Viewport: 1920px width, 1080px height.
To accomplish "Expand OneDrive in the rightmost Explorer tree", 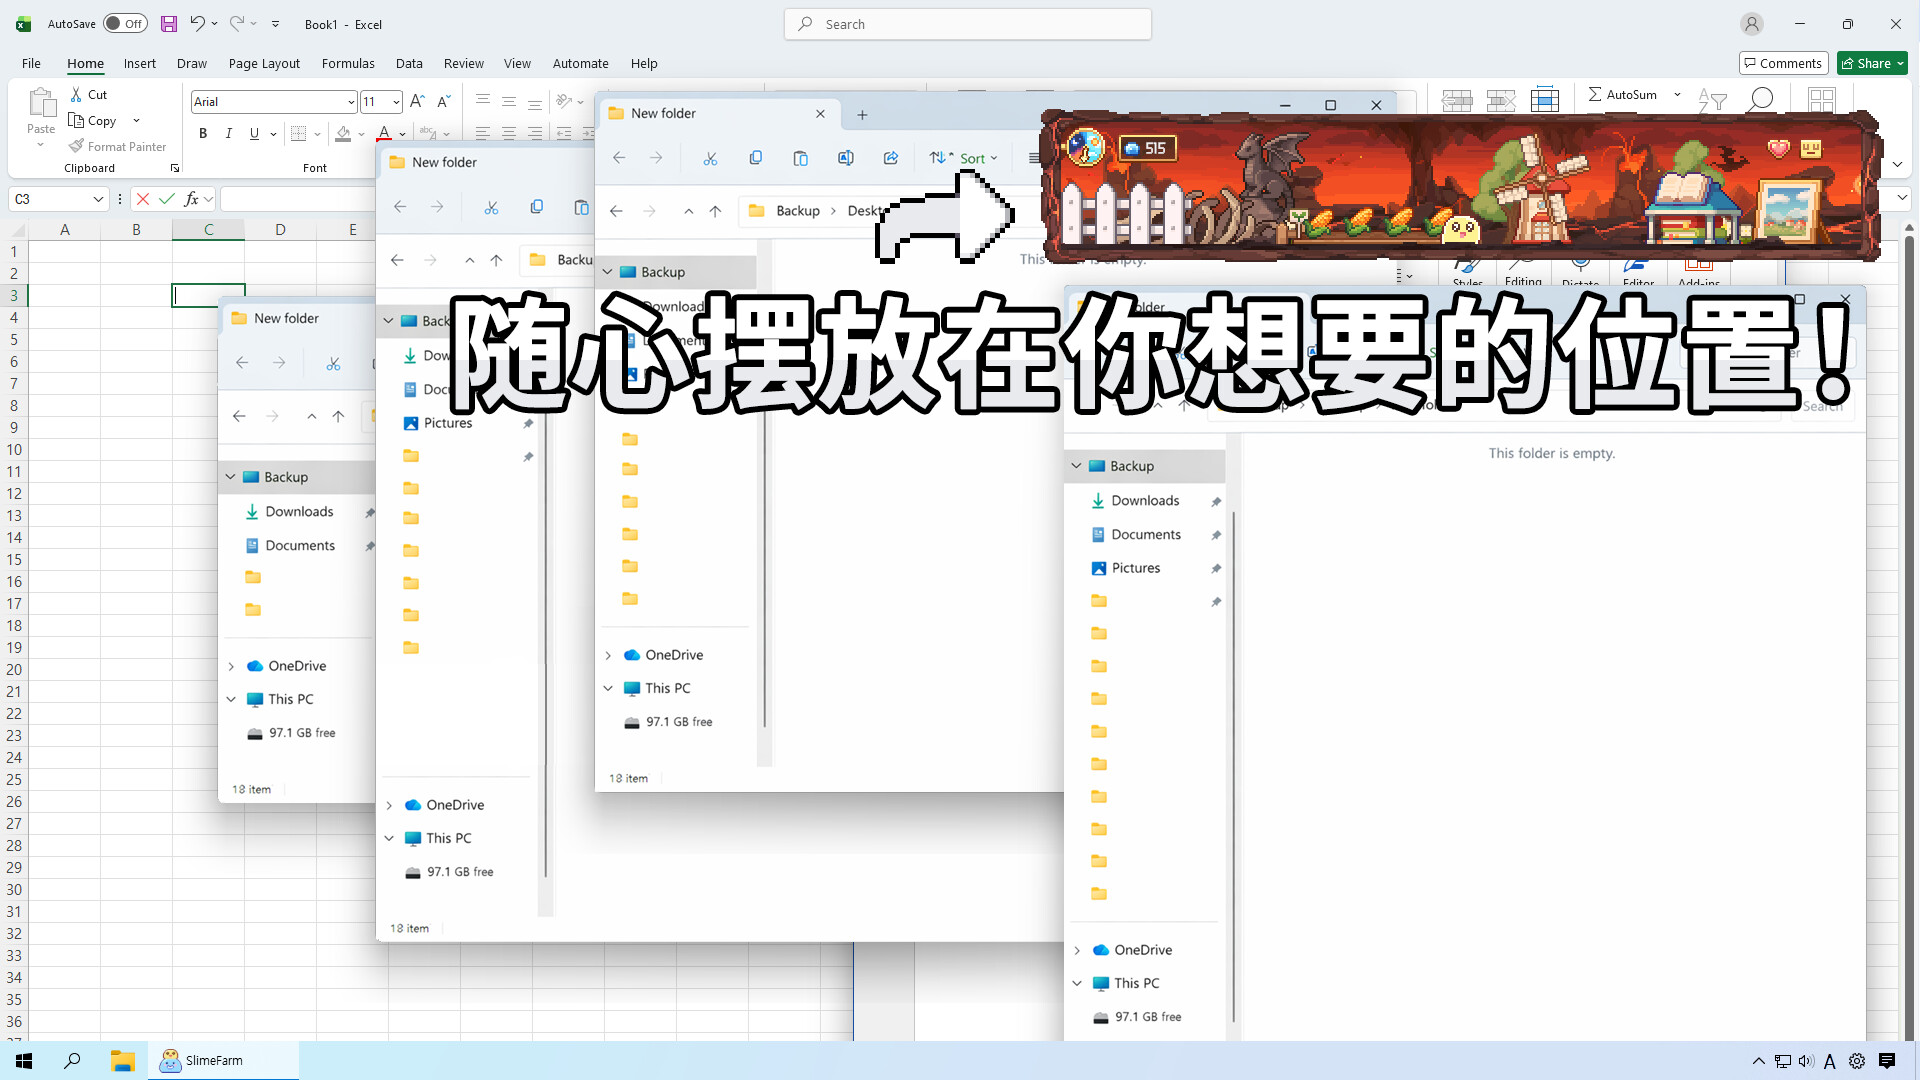I will [1077, 950].
